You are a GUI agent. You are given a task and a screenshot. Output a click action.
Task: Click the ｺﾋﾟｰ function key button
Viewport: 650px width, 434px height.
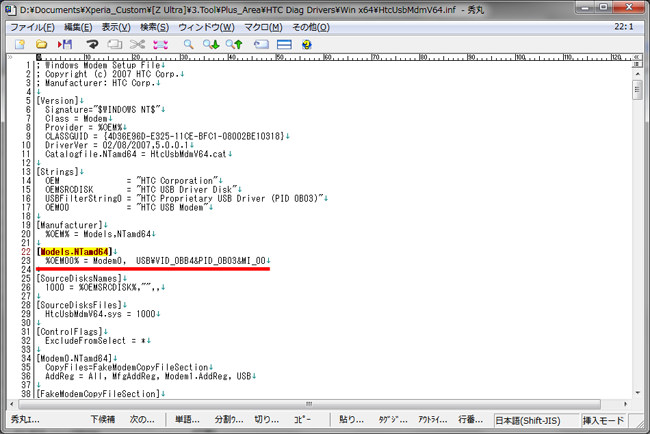[302, 419]
